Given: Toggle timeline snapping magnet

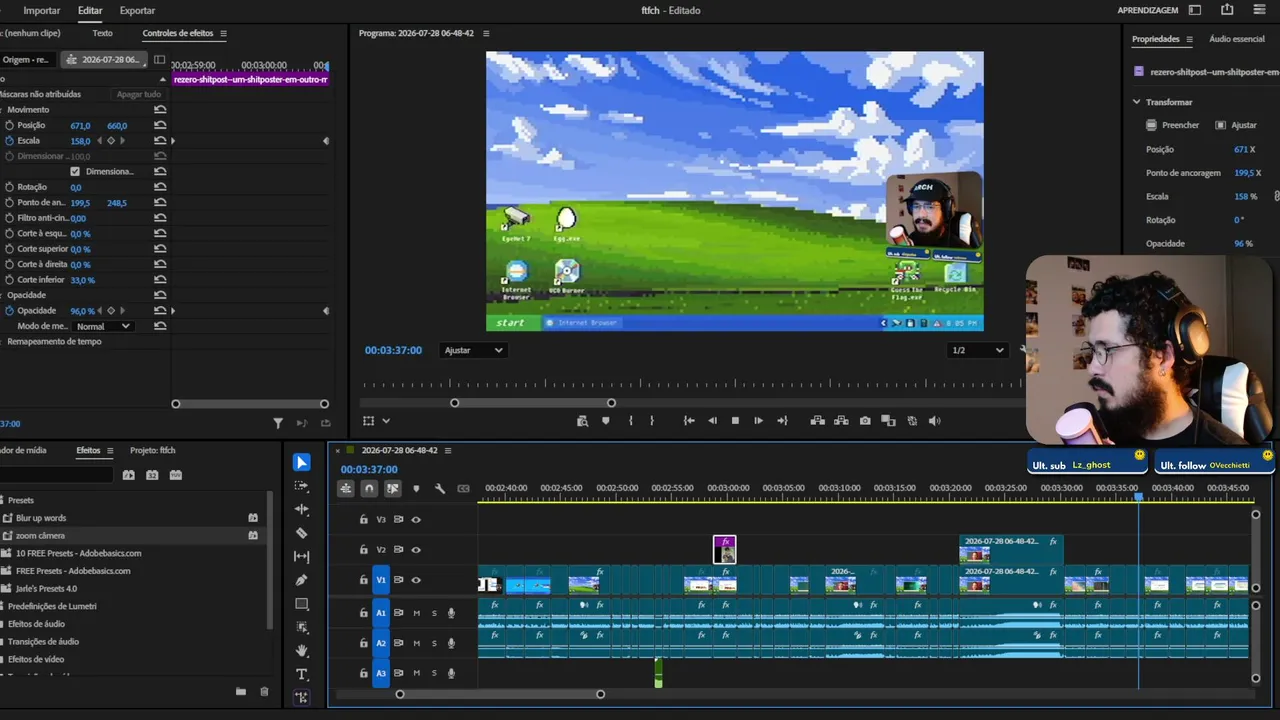Looking at the screenshot, I should click(x=369, y=489).
